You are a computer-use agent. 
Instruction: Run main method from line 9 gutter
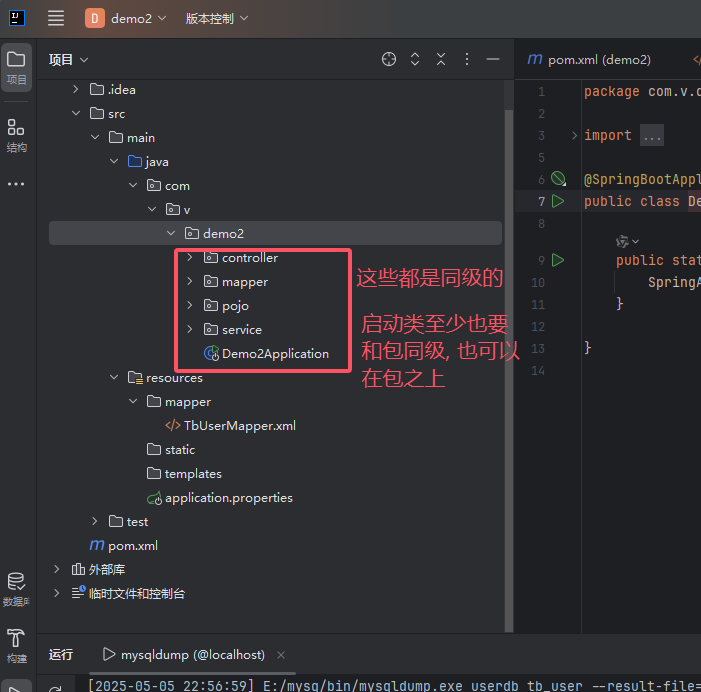pyautogui.click(x=557, y=260)
